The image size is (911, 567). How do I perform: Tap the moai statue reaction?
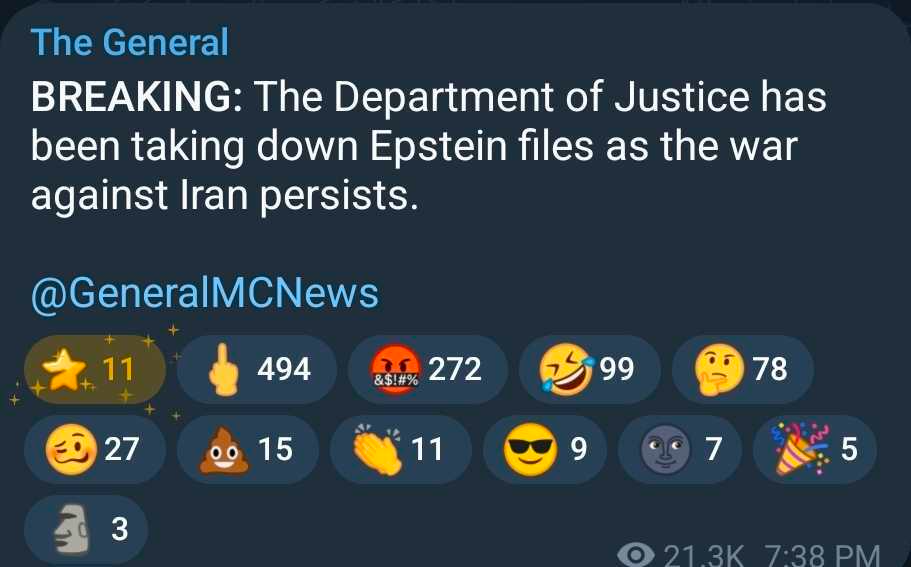click(x=87, y=529)
